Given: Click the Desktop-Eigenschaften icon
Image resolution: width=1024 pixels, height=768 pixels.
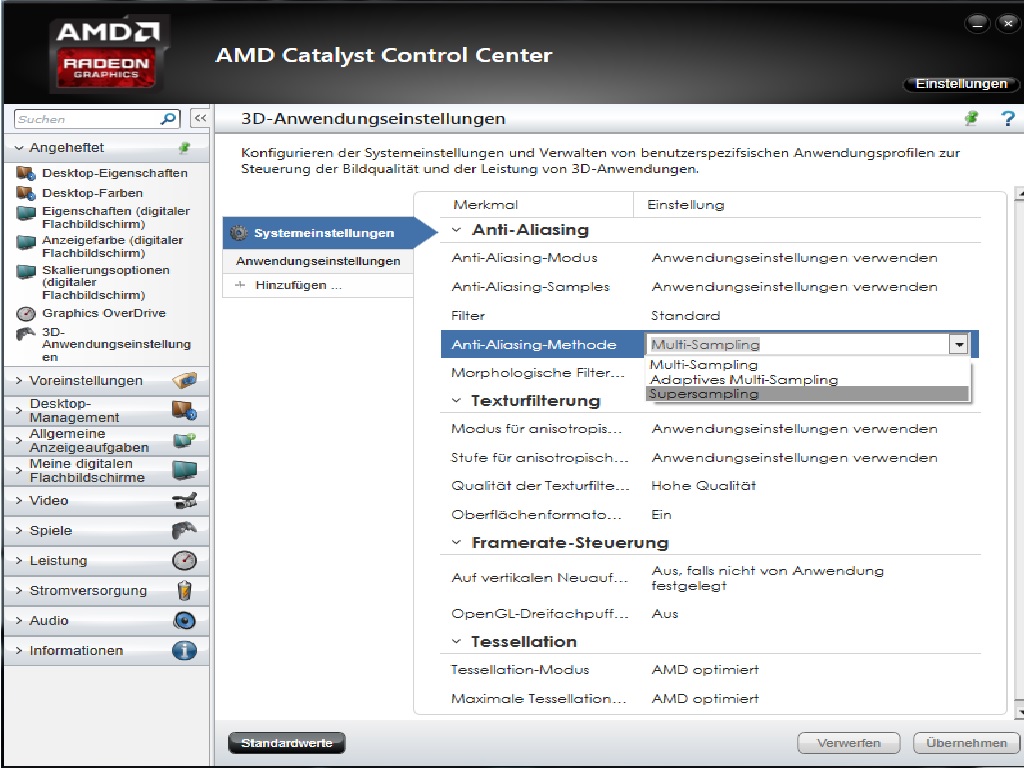Looking at the screenshot, I should click(25, 173).
